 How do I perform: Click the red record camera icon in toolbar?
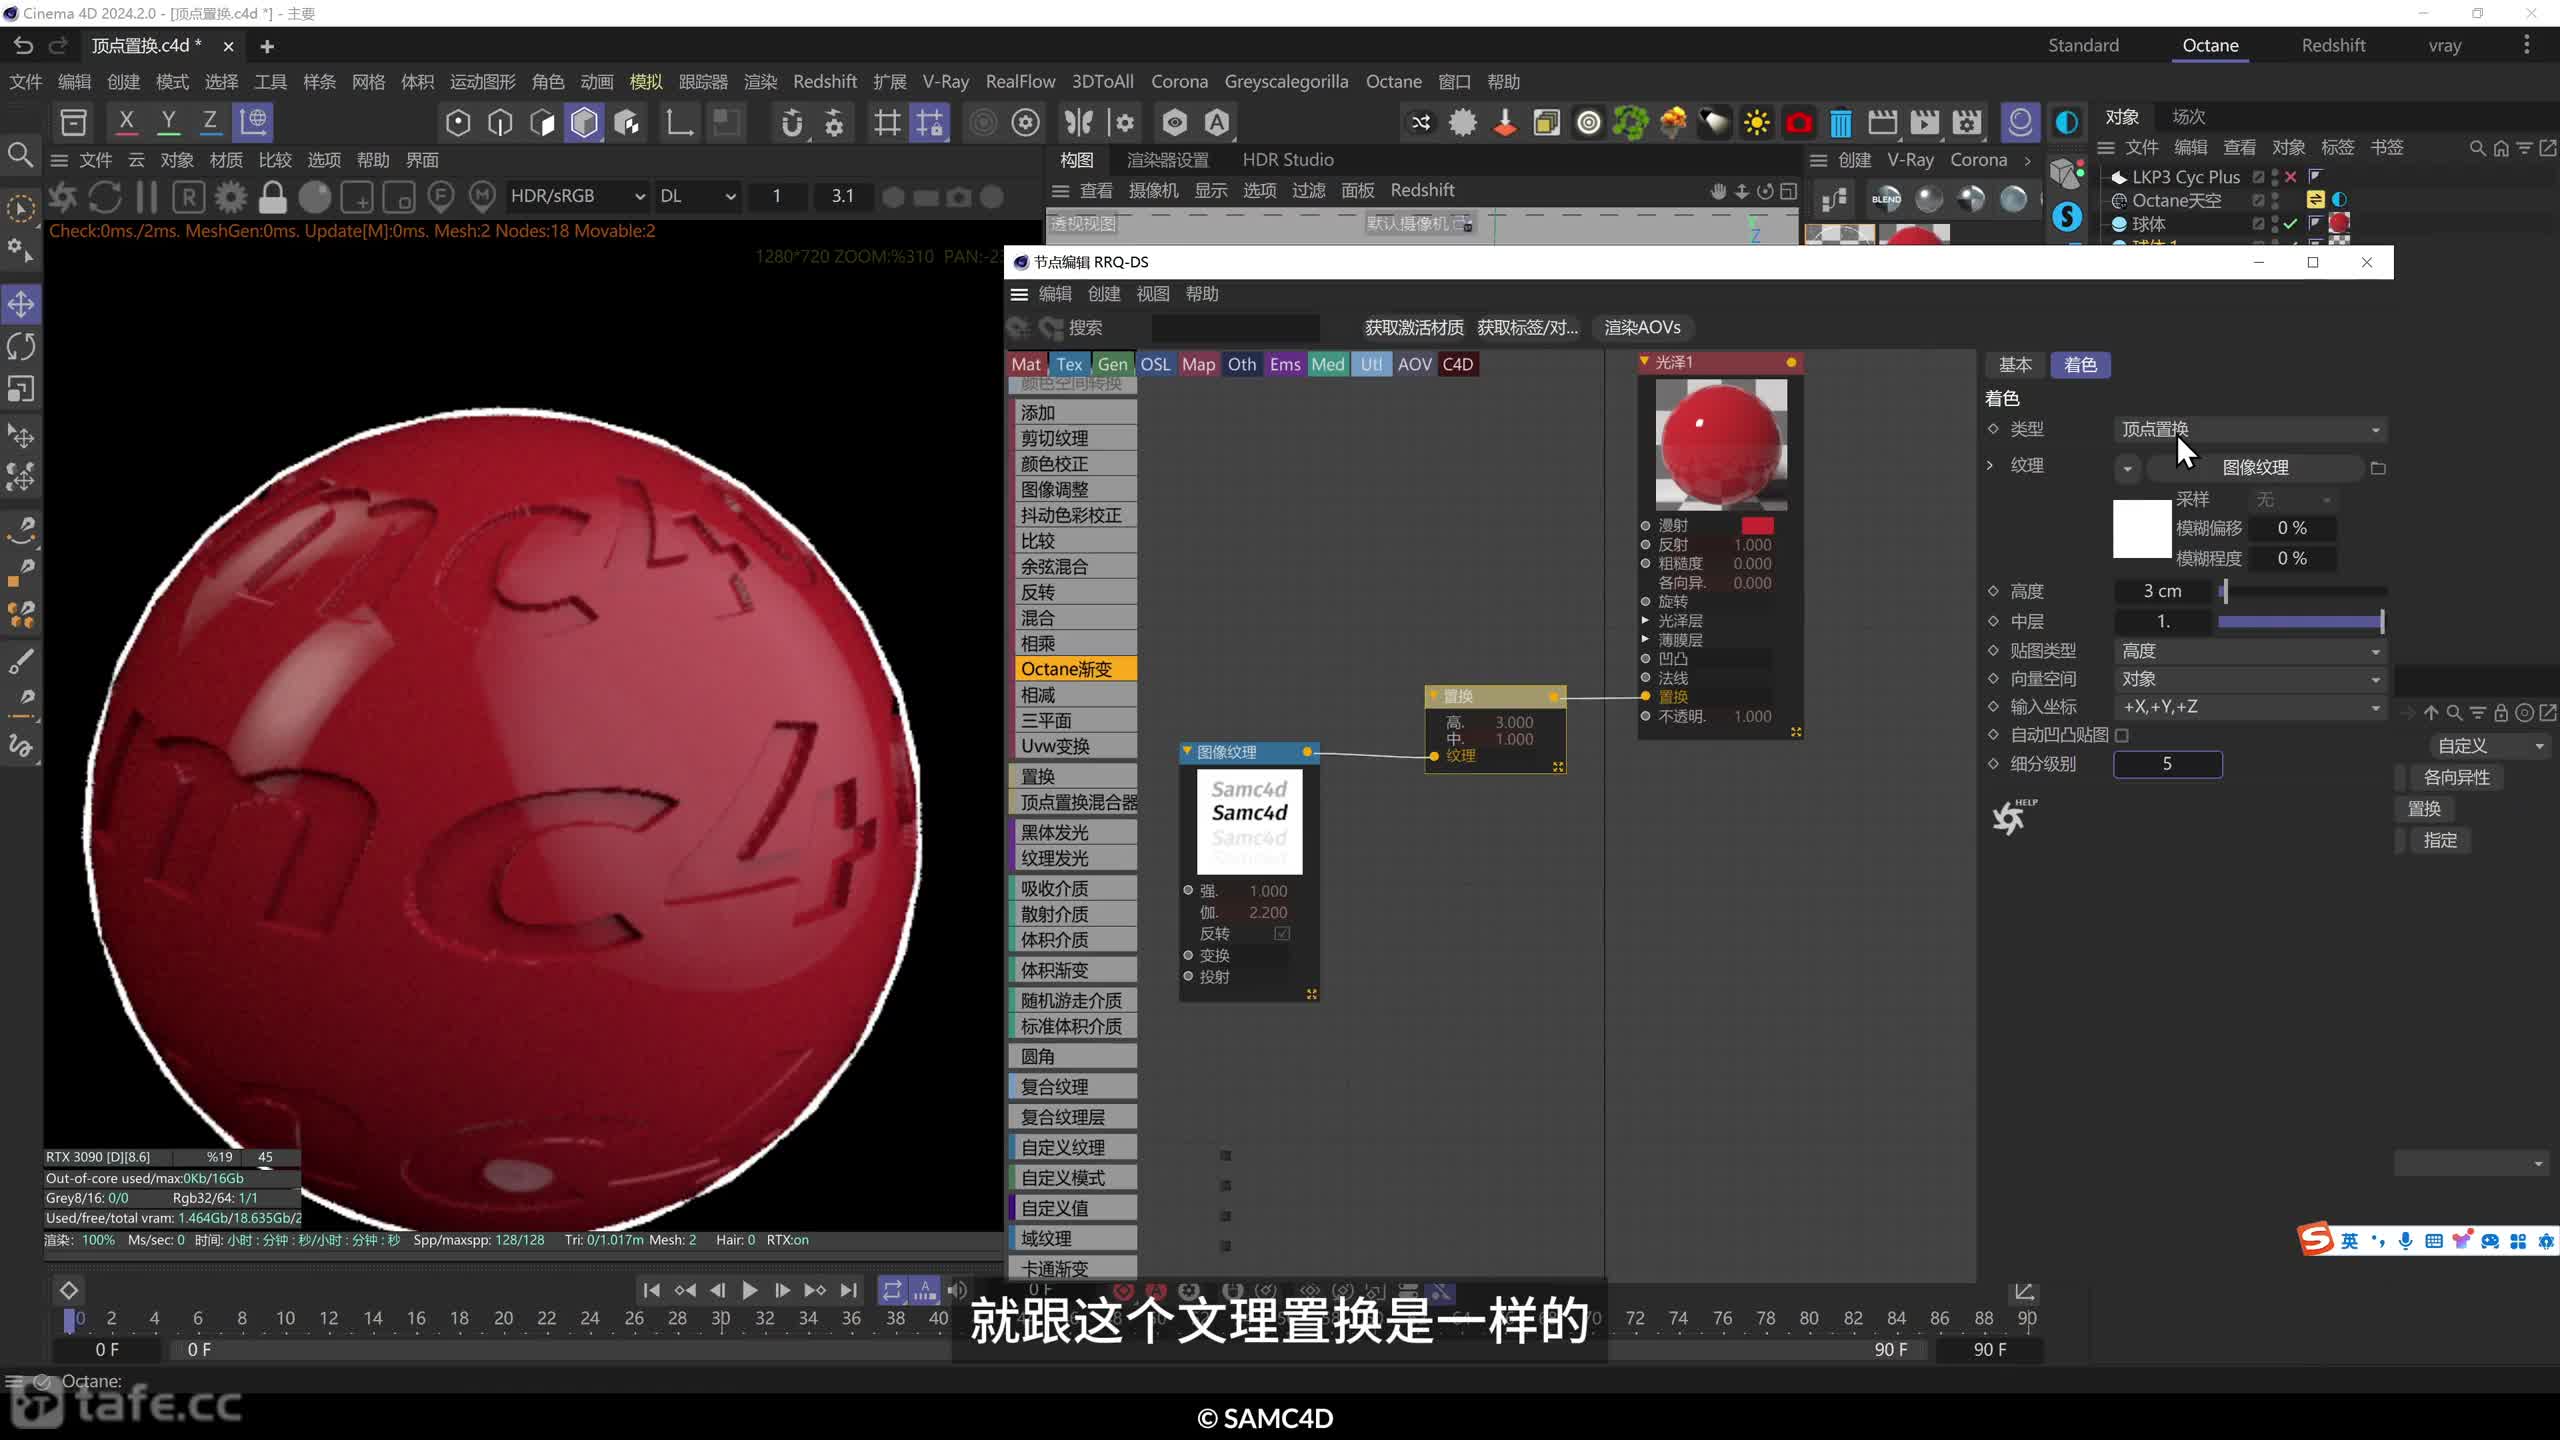point(1798,123)
